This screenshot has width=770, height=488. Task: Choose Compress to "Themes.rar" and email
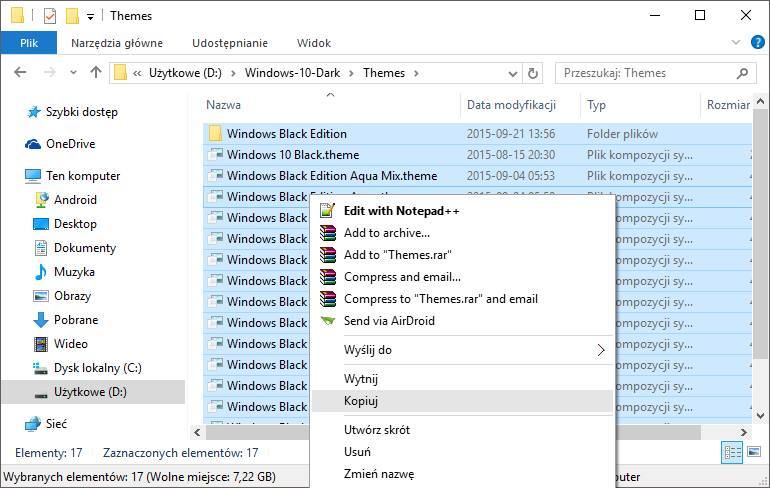pos(463,299)
